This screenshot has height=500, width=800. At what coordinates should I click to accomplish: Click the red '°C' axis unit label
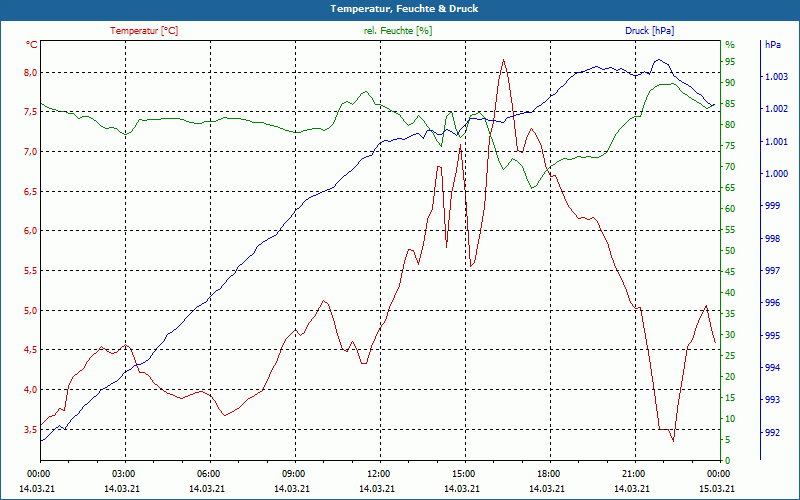(31, 45)
